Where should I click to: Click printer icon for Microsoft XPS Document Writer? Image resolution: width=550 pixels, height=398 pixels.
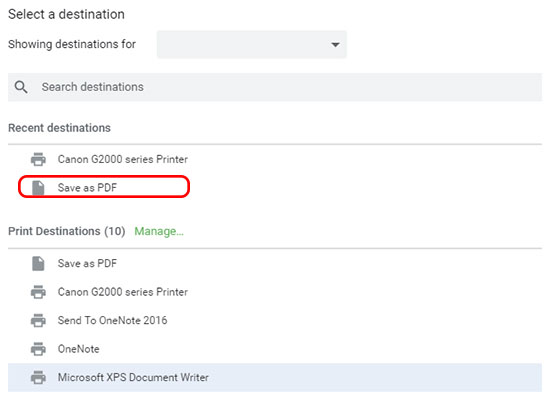pyautogui.click(x=38, y=377)
